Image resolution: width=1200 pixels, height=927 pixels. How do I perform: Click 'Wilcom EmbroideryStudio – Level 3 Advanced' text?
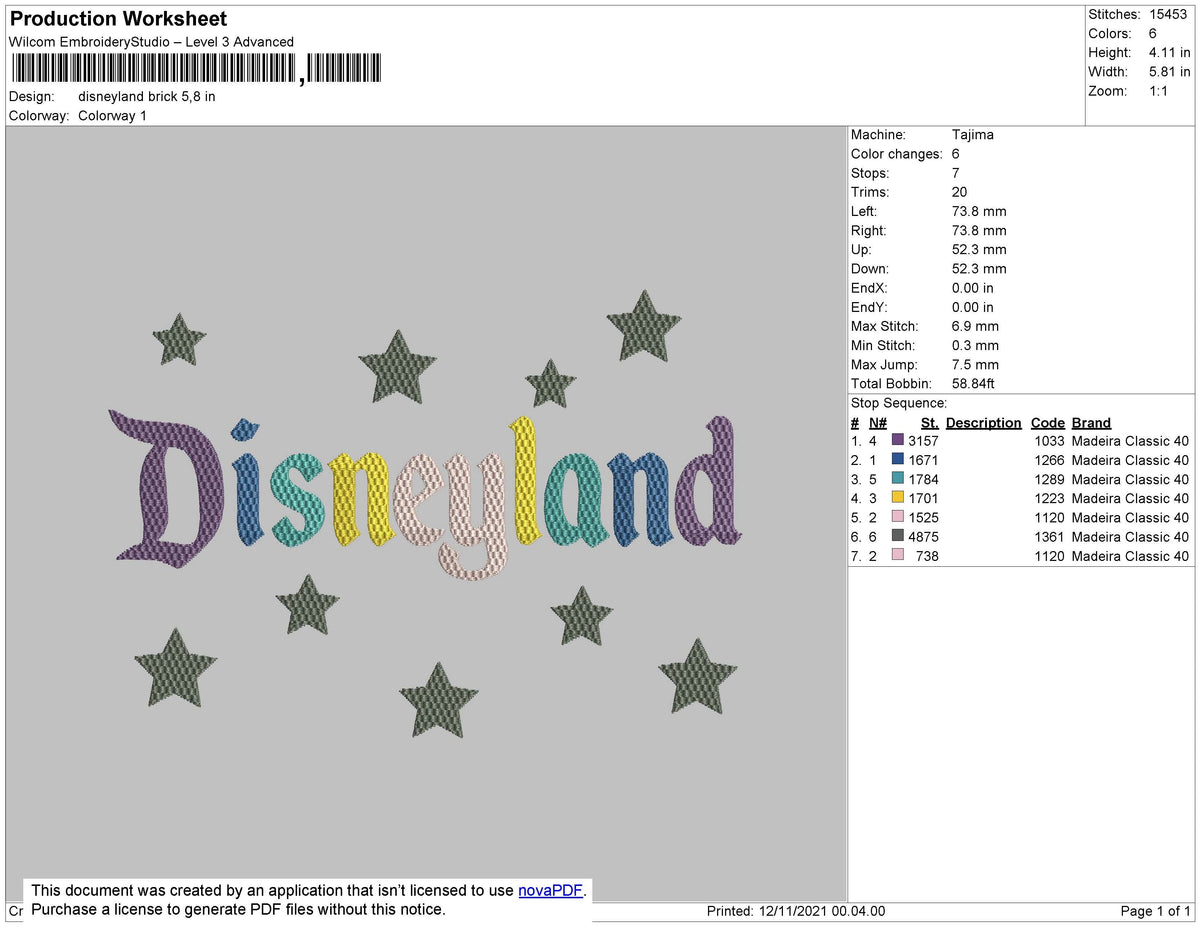151,42
